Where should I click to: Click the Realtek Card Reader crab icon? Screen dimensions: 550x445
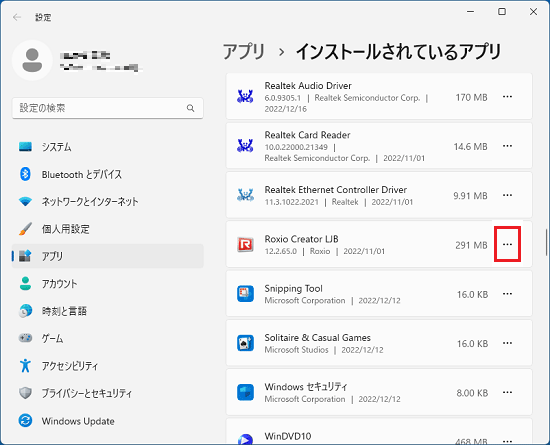tap(245, 146)
